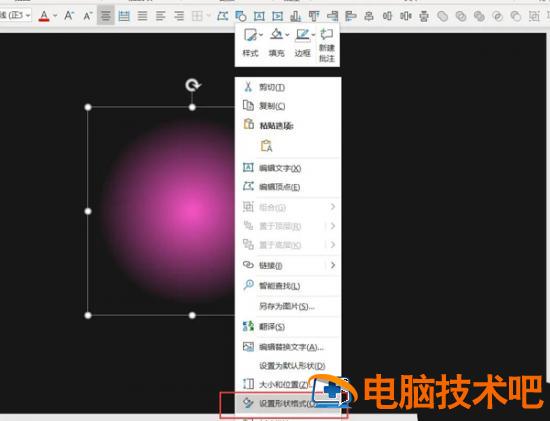Image resolution: width=550 pixels, height=421 pixels.
Task: Click the align bottom toolbar icon
Action: click(x=296, y=16)
